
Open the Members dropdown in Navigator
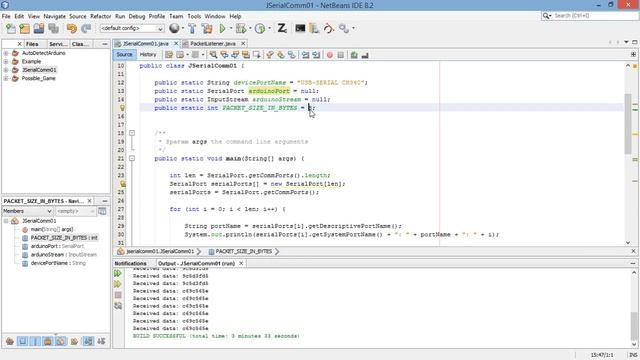click(27, 211)
